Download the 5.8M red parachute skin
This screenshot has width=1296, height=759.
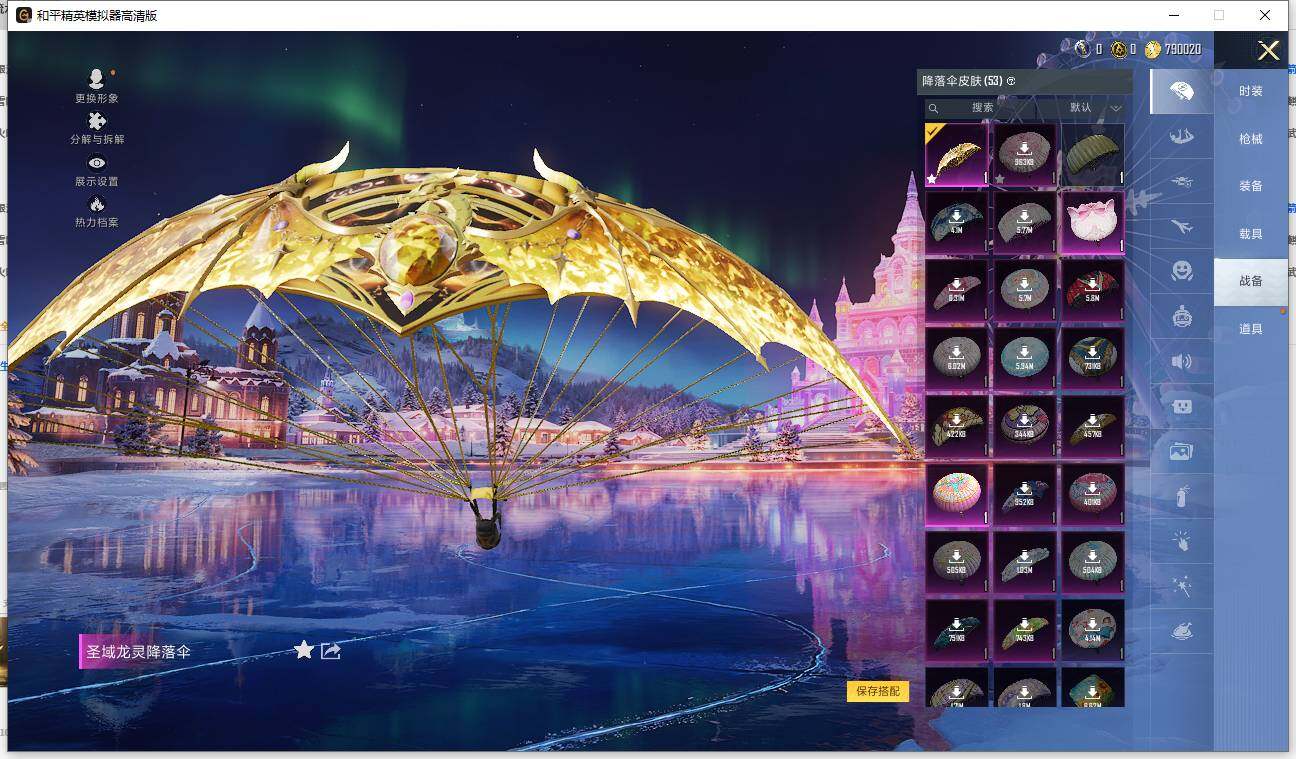click(x=1092, y=290)
